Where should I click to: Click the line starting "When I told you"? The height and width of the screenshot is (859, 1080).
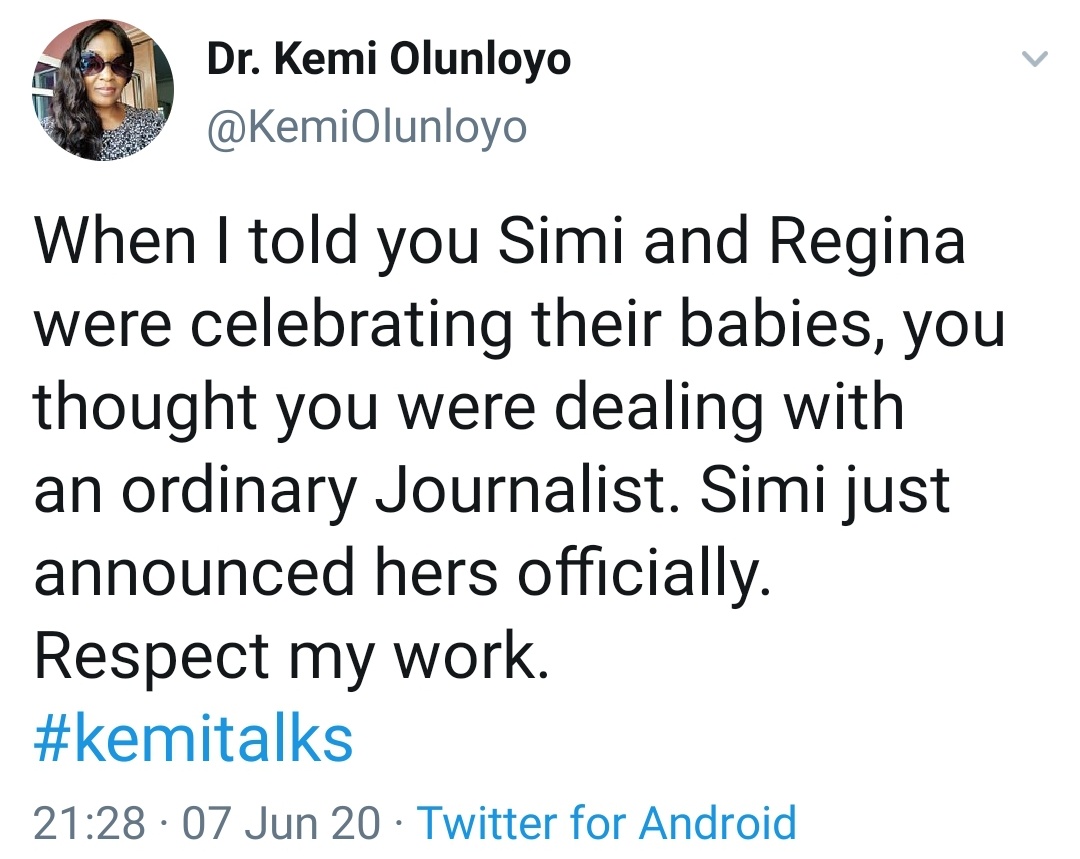(500, 244)
